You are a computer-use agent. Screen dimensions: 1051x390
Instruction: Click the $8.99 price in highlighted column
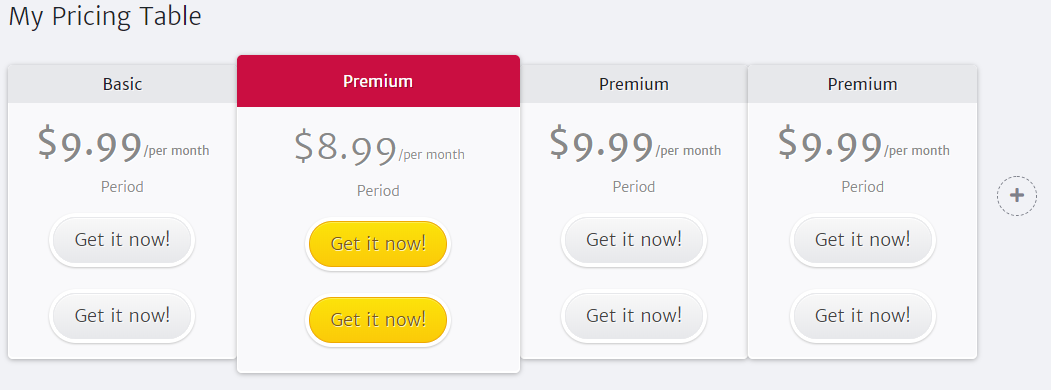pos(345,147)
